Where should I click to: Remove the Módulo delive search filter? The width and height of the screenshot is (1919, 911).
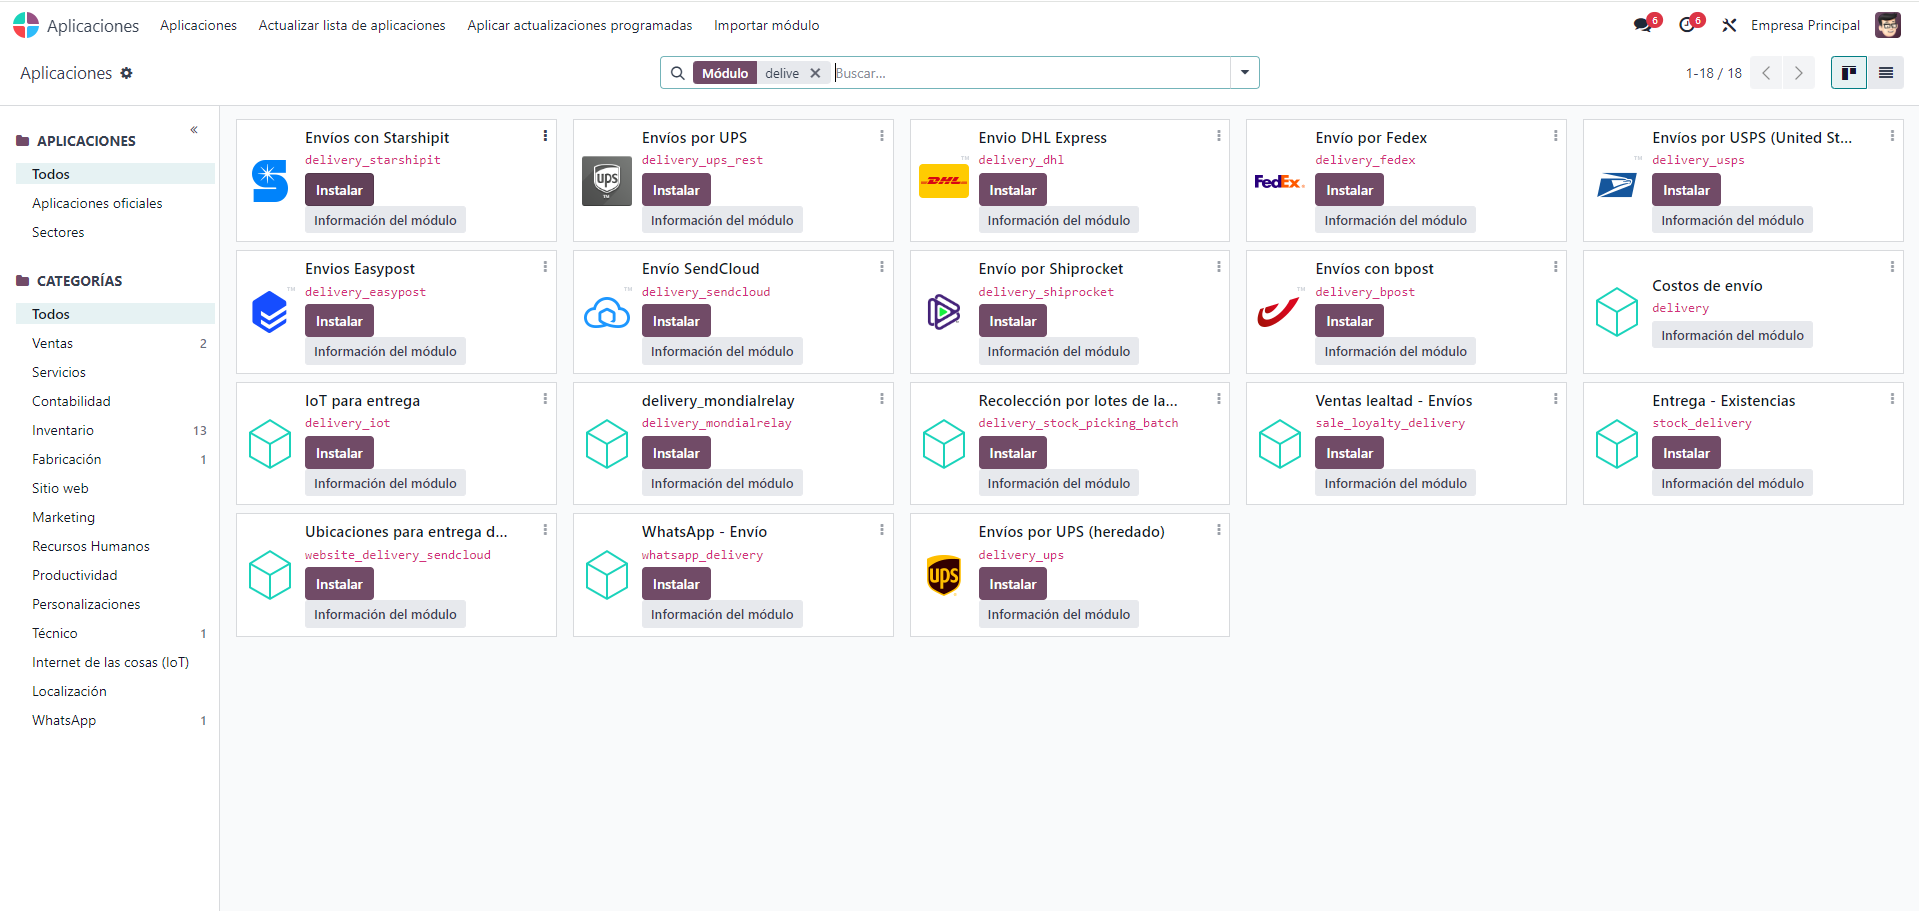click(x=815, y=73)
